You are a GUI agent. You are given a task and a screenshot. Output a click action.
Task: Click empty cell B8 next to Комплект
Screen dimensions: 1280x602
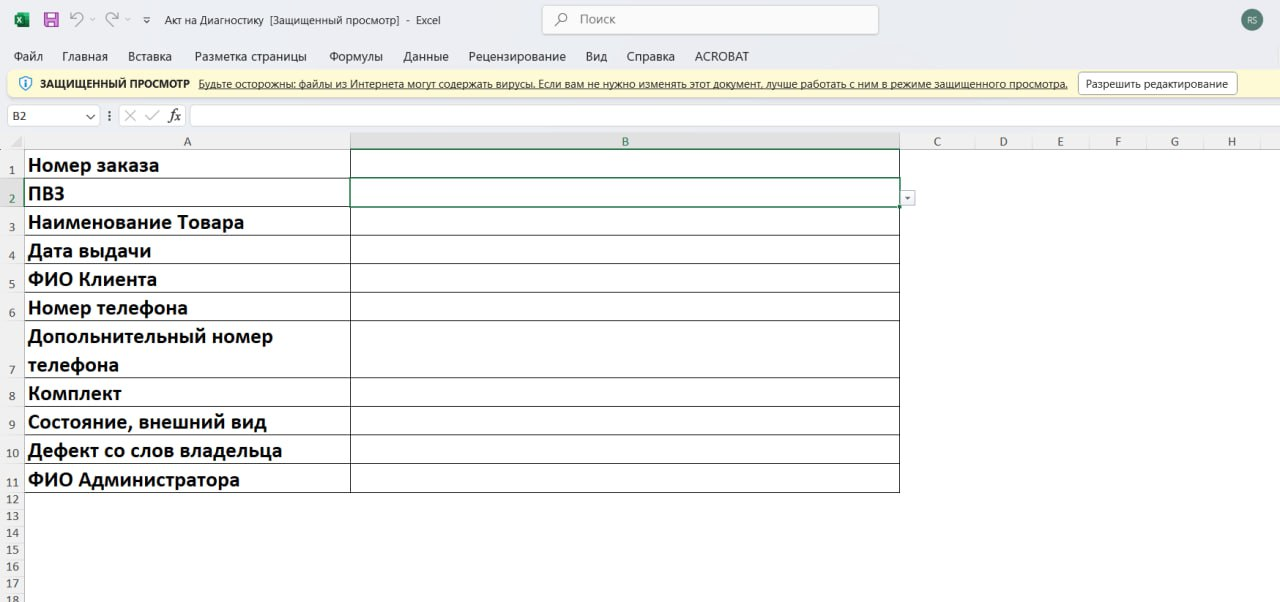[x=625, y=393]
